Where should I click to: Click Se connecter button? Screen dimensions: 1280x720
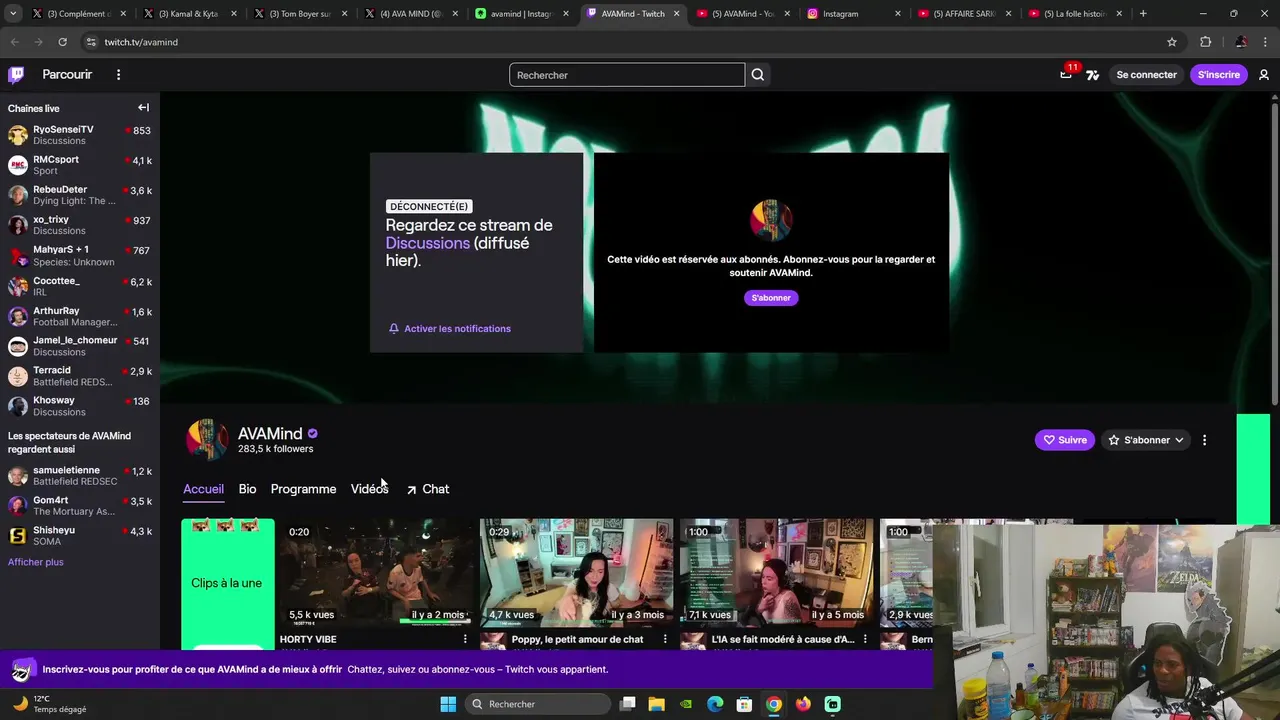coord(1146,75)
